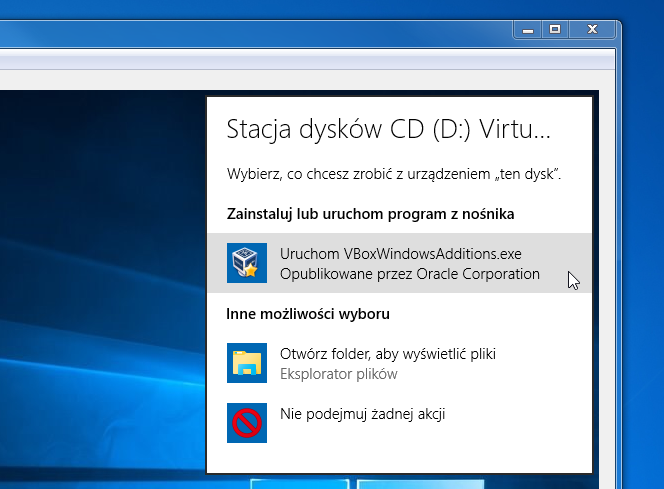664x489 pixels.
Task: Choose 'Otwórz folder, aby wyświetlić pliki'
Action: 399,363
